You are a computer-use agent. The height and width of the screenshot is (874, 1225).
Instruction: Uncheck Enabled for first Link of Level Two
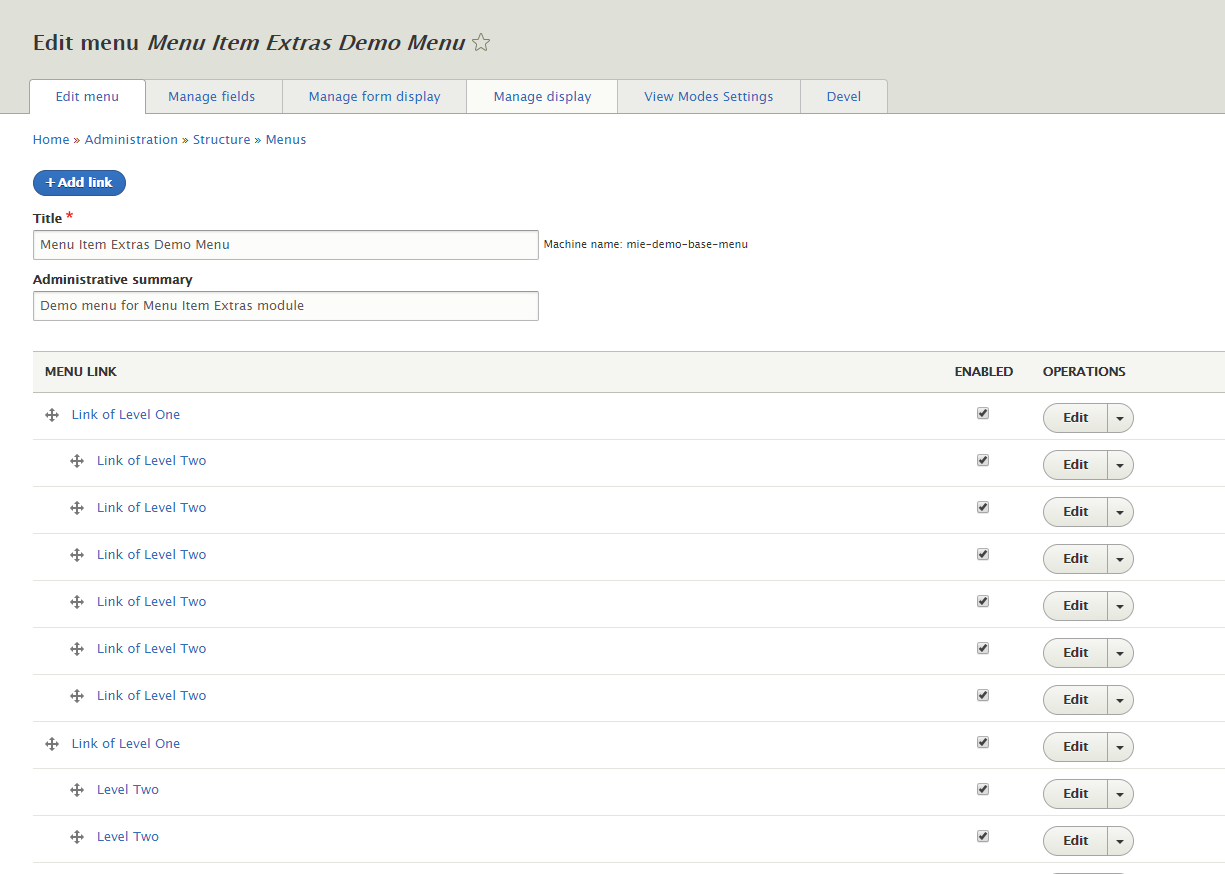pyautogui.click(x=983, y=460)
